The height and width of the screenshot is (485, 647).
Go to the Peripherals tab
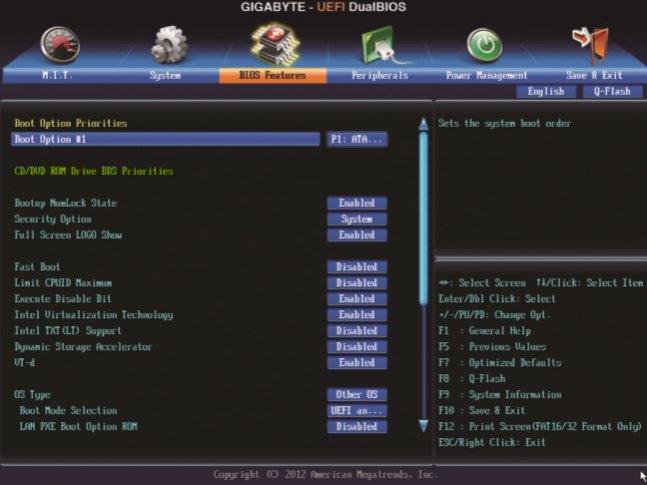click(x=380, y=76)
